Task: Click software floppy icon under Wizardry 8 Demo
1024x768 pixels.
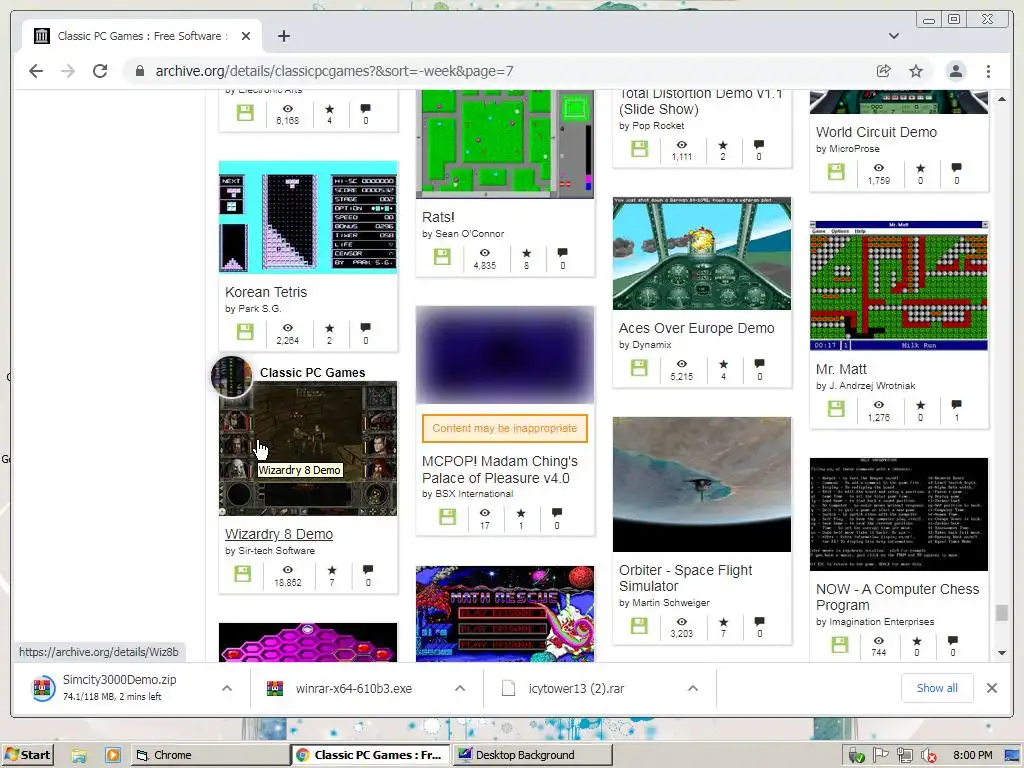Action: [242, 573]
